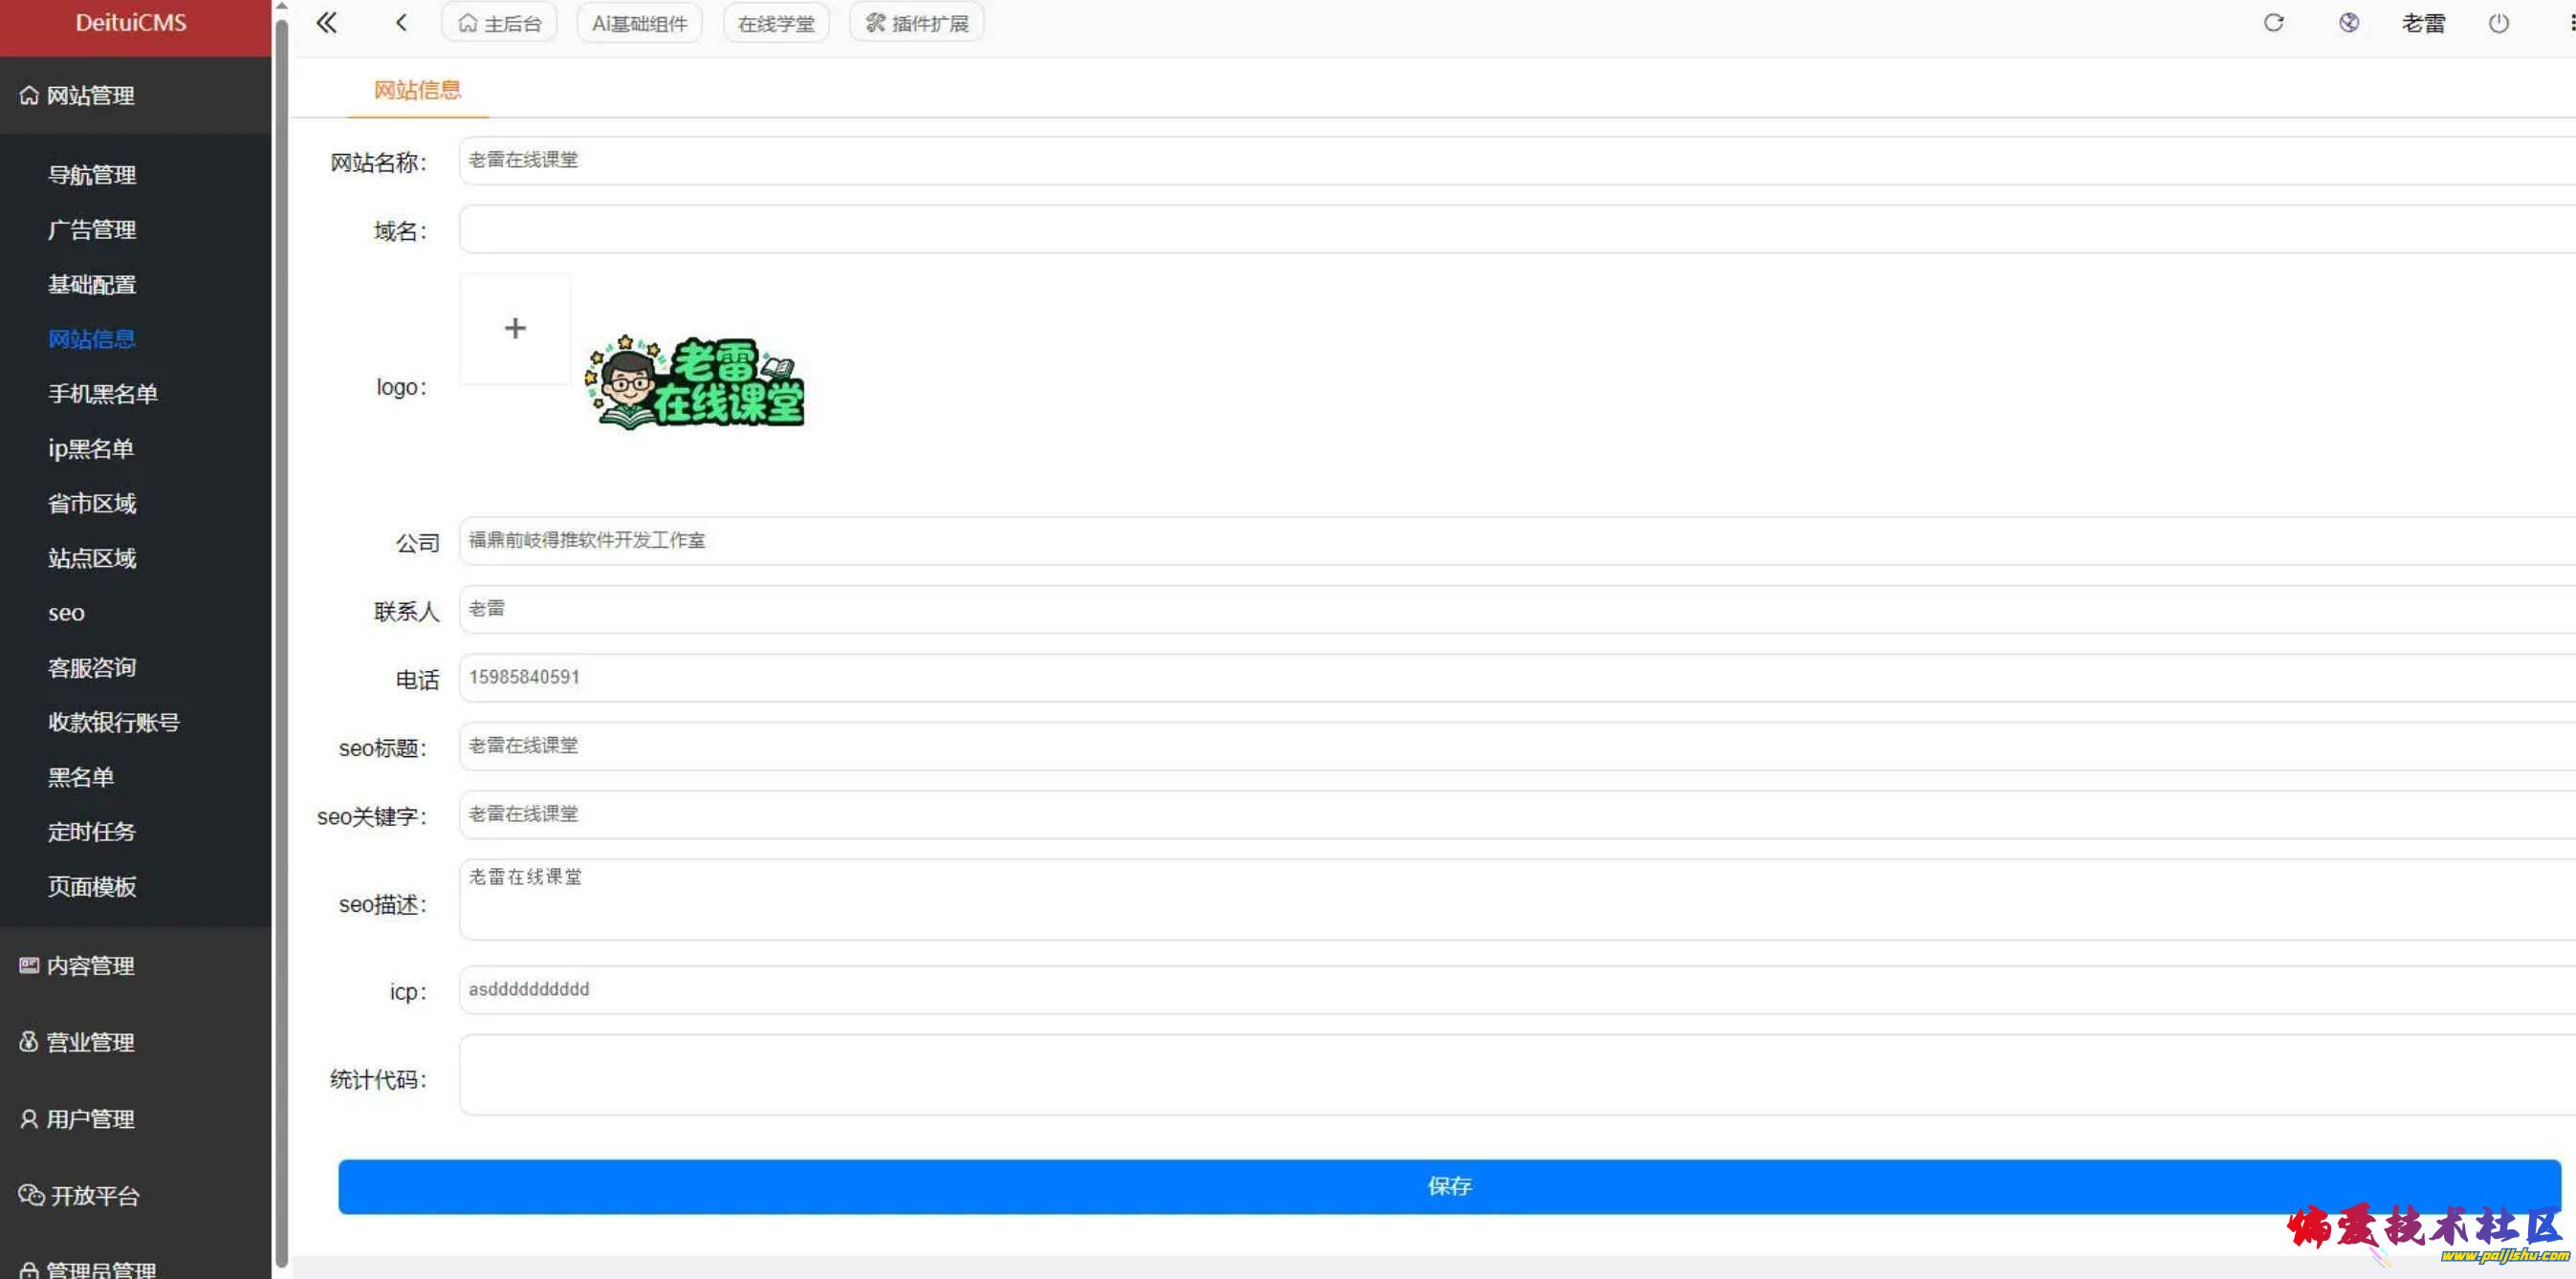Image resolution: width=2576 pixels, height=1279 pixels.
Task: Collapse 网站管理 sidebar section
Action: [x=90, y=95]
